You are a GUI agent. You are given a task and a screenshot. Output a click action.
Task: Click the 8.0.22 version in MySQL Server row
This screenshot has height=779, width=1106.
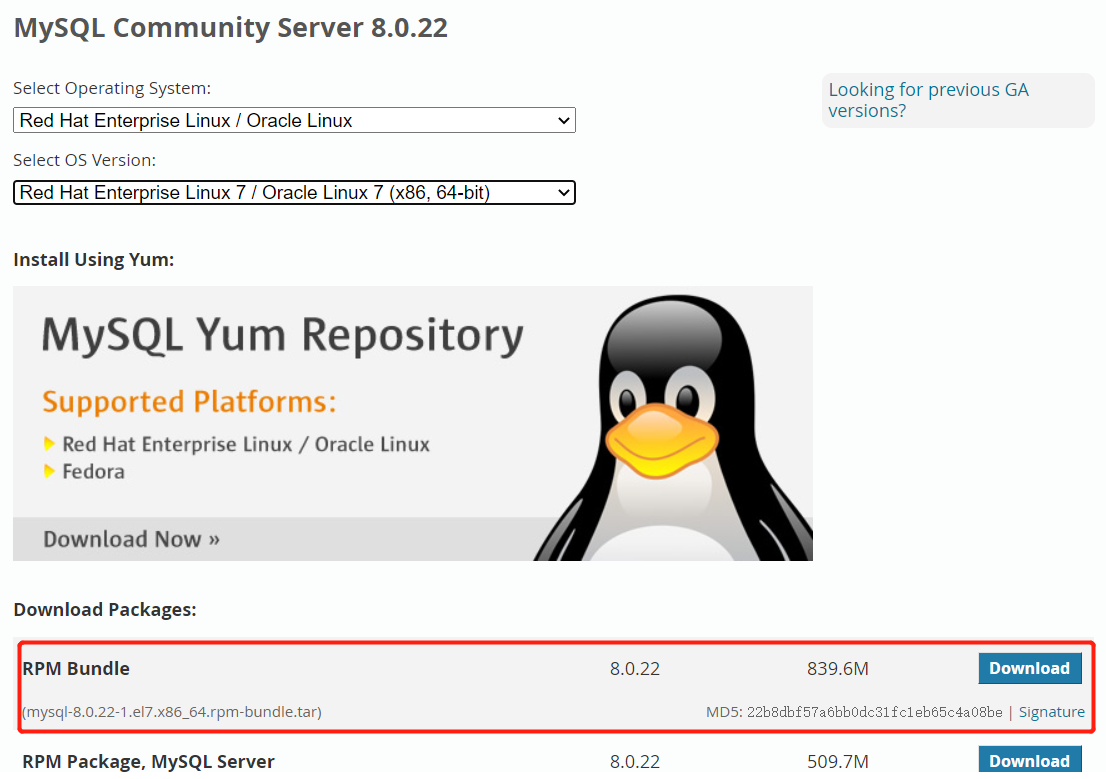click(635, 761)
